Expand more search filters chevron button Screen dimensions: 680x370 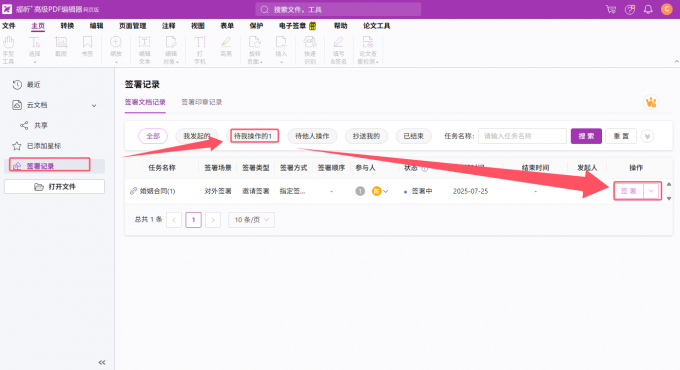click(647, 136)
